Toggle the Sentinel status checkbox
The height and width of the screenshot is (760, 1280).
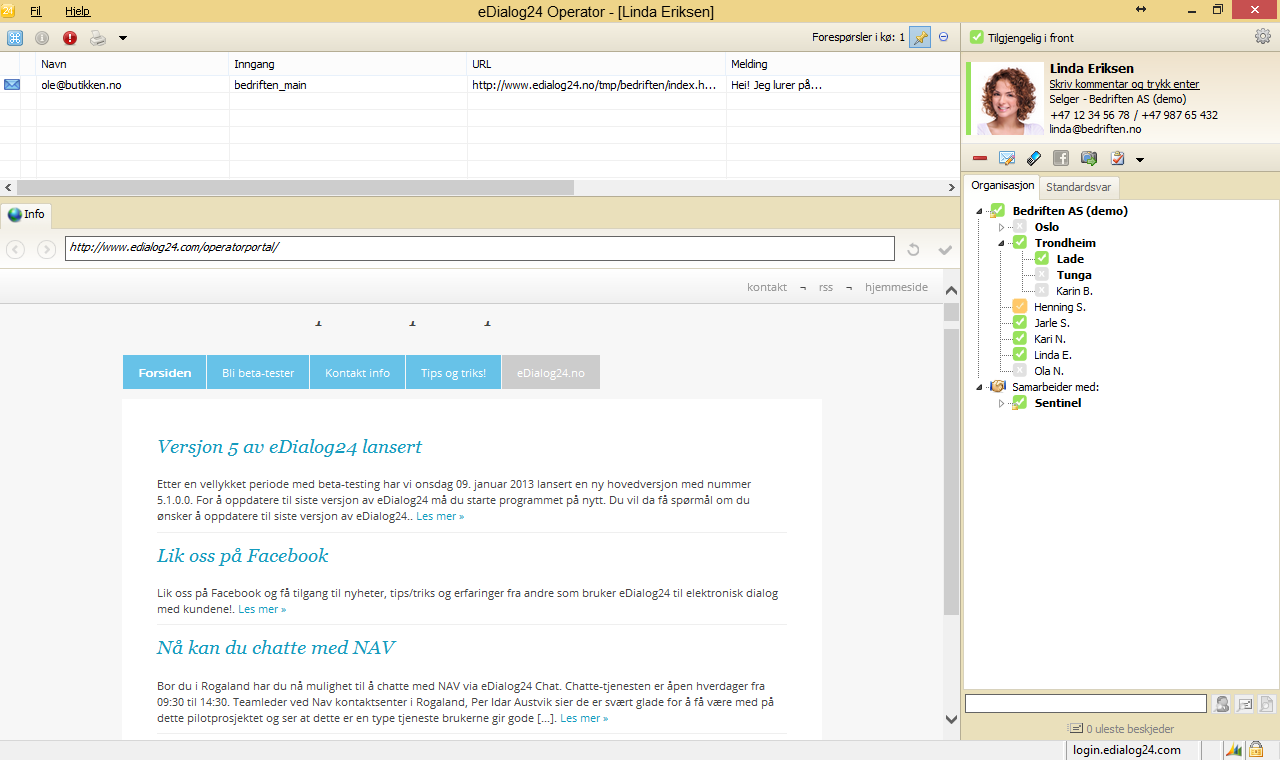click(1020, 403)
